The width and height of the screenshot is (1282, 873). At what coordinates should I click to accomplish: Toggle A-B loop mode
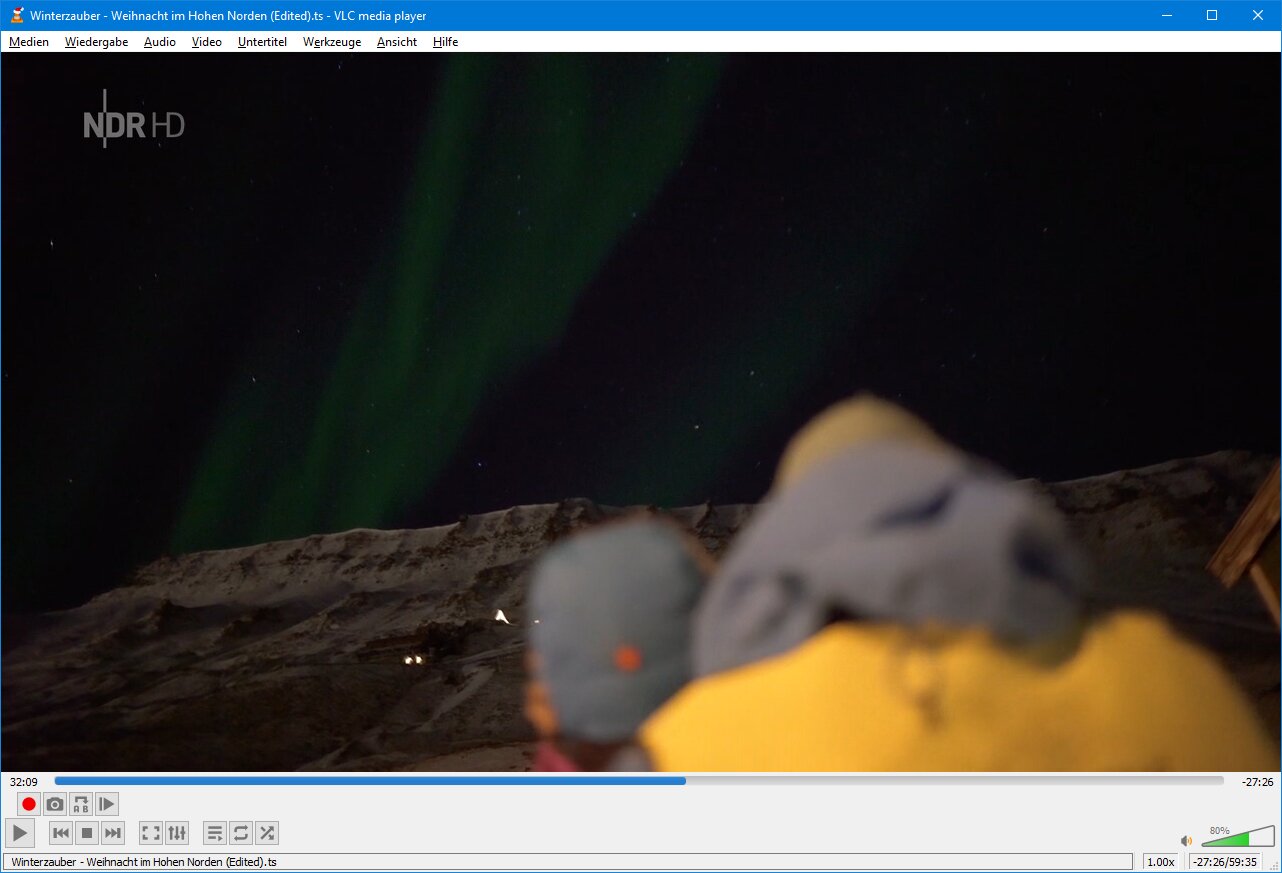pos(81,804)
